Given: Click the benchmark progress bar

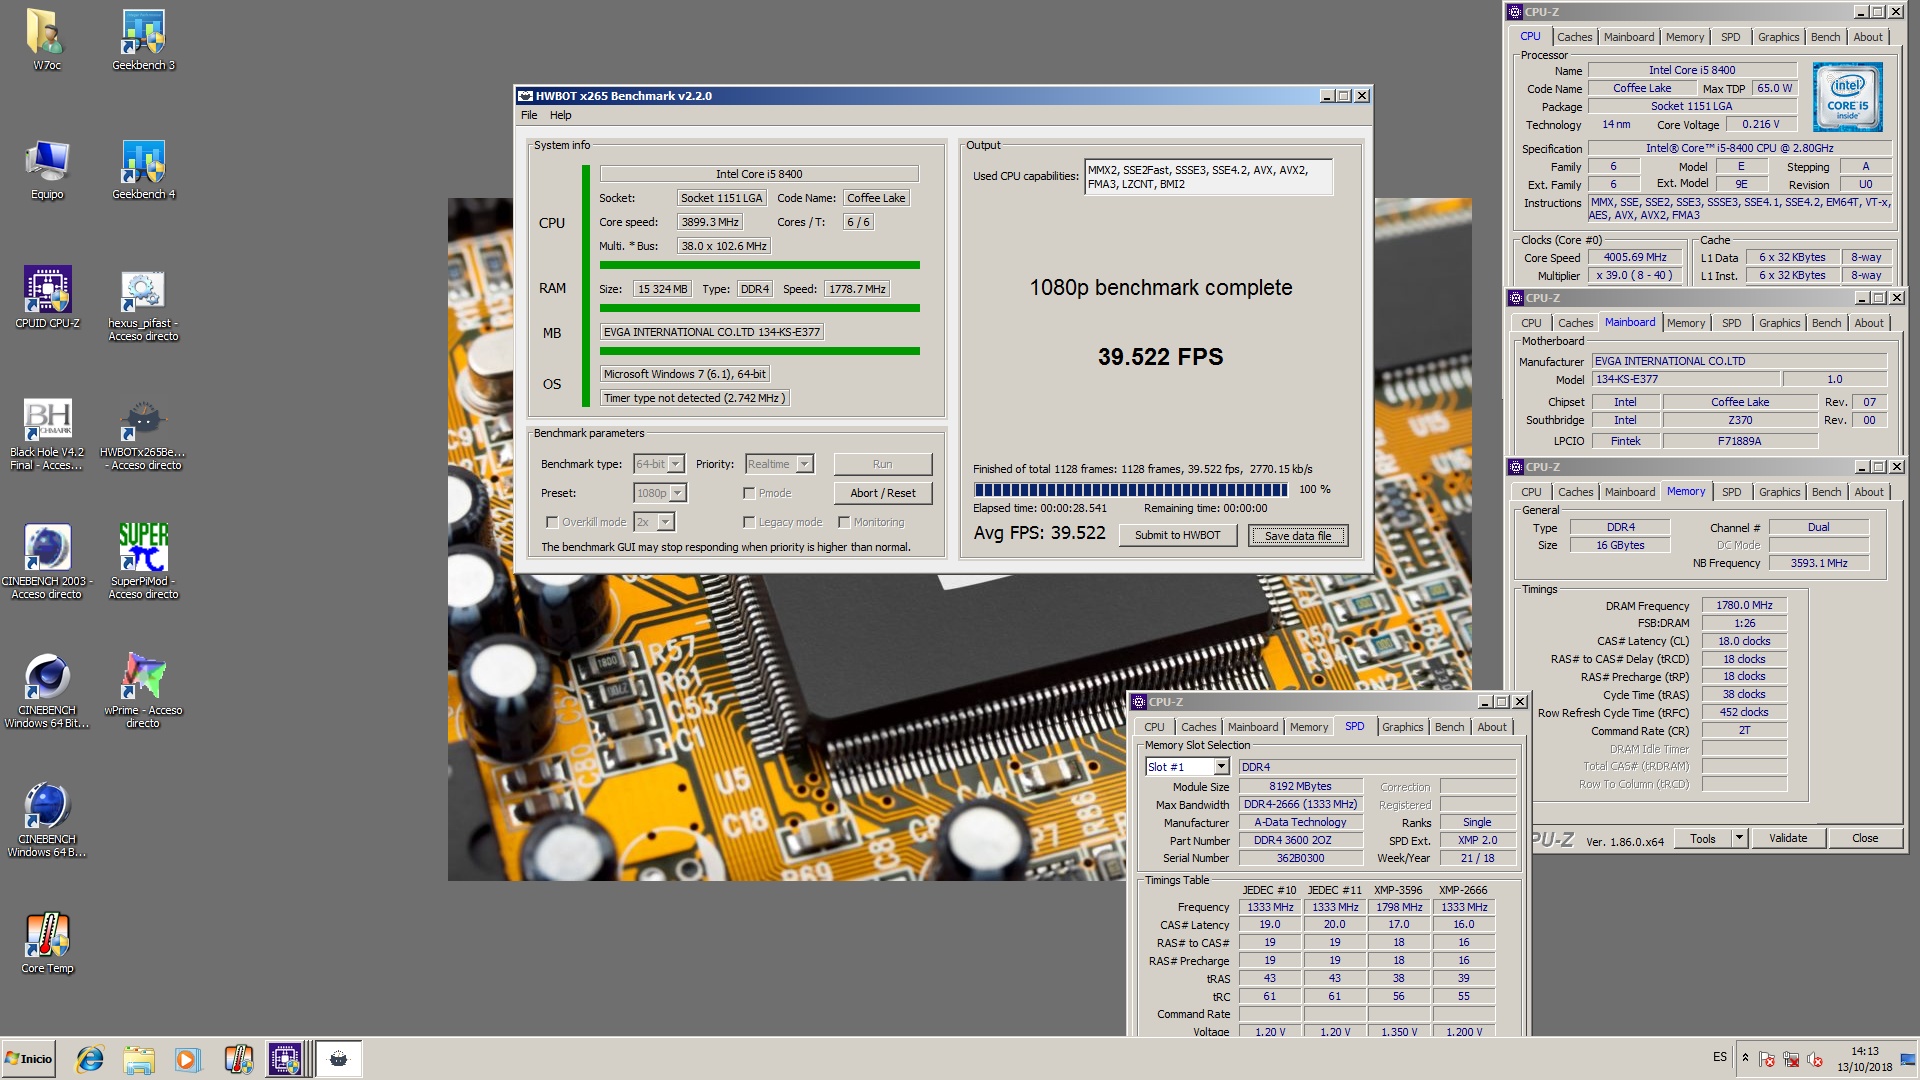Looking at the screenshot, I should click(1131, 490).
